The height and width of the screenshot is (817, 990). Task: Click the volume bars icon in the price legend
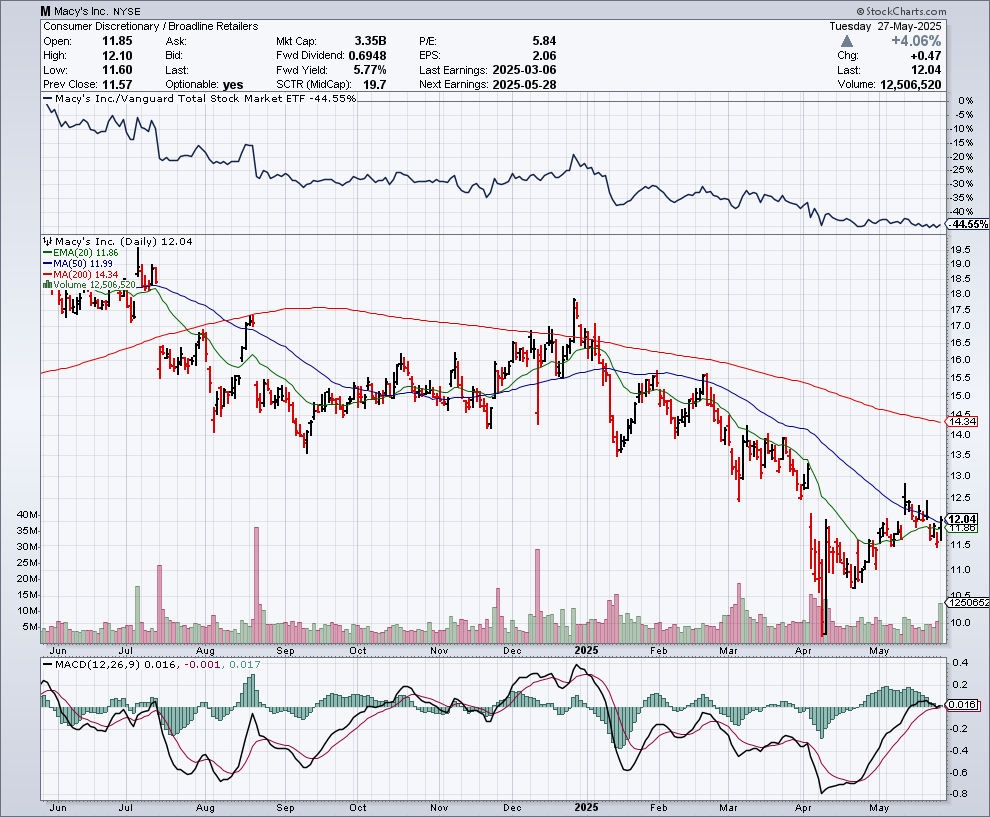point(47,285)
